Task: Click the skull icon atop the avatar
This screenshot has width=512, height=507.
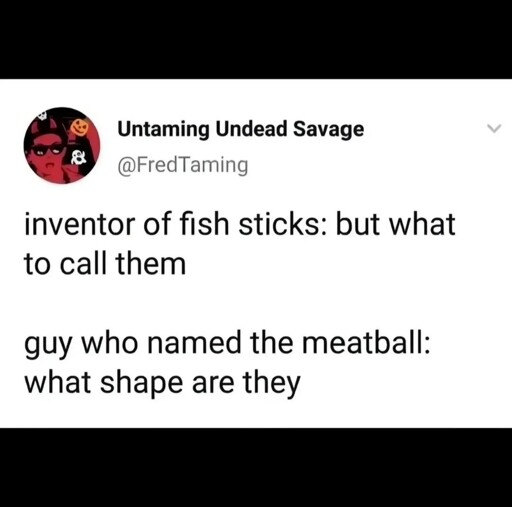Action: [41, 115]
